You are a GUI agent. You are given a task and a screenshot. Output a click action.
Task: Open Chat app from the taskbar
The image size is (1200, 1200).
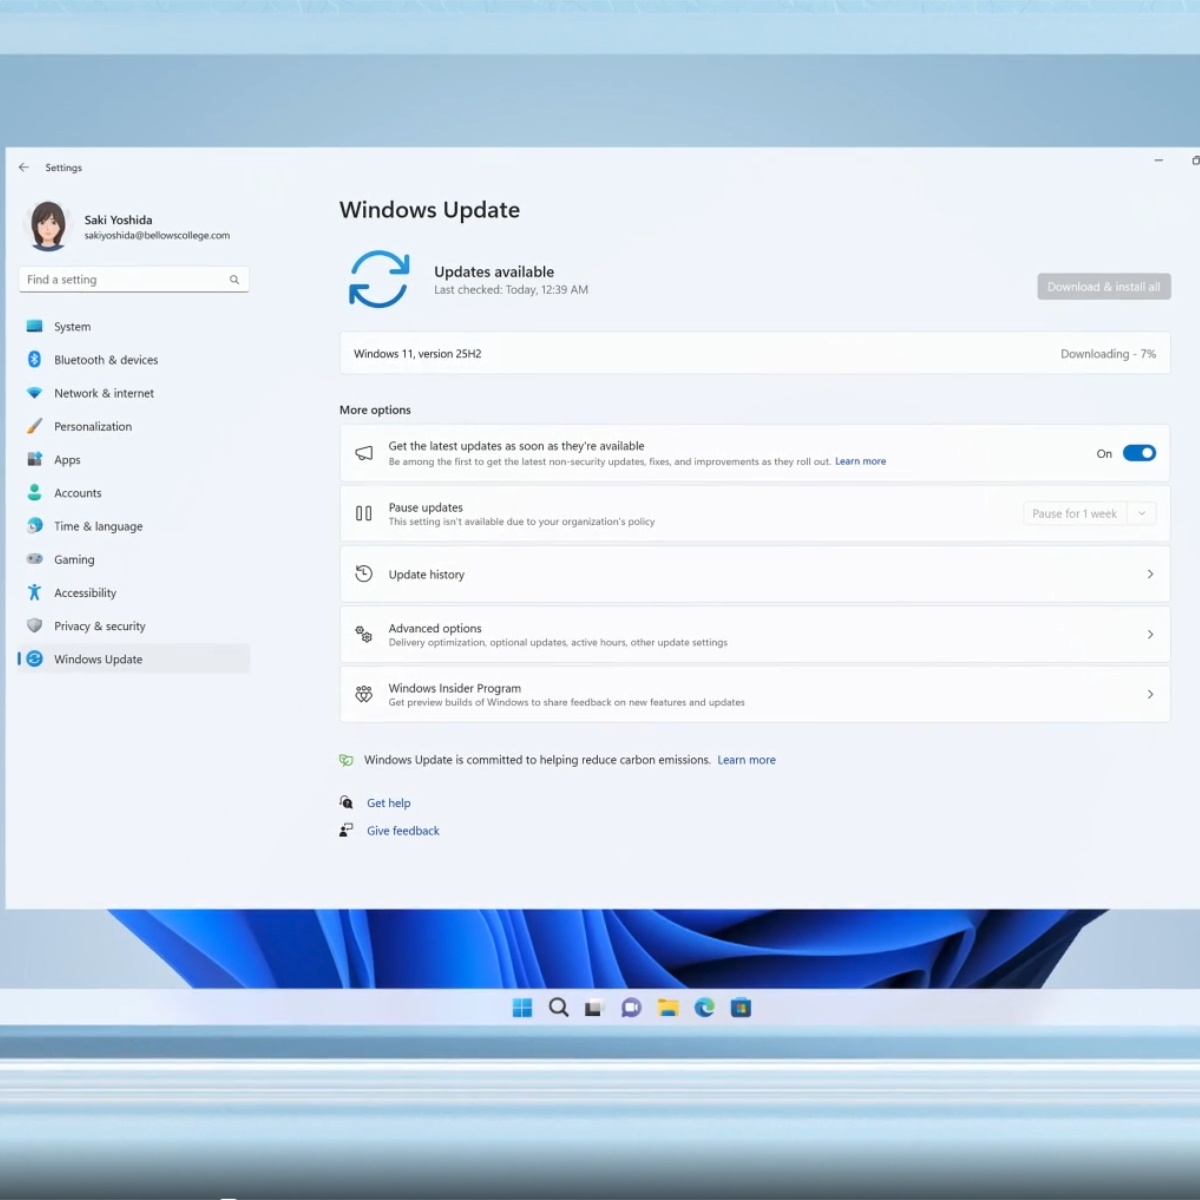[x=631, y=1008]
